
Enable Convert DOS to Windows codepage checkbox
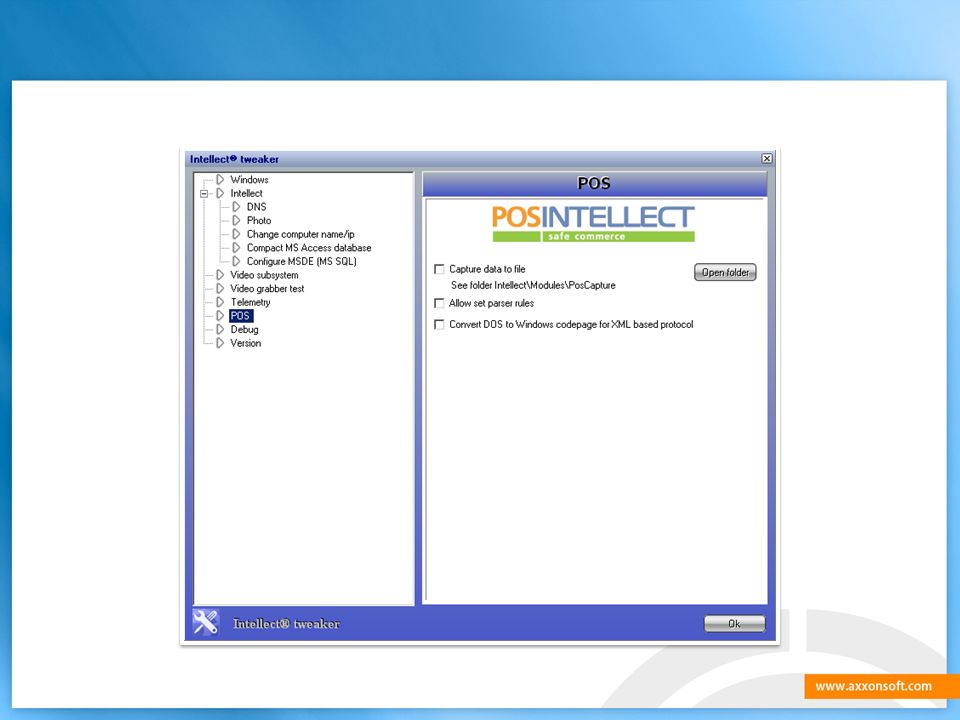pyautogui.click(x=439, y=324)
